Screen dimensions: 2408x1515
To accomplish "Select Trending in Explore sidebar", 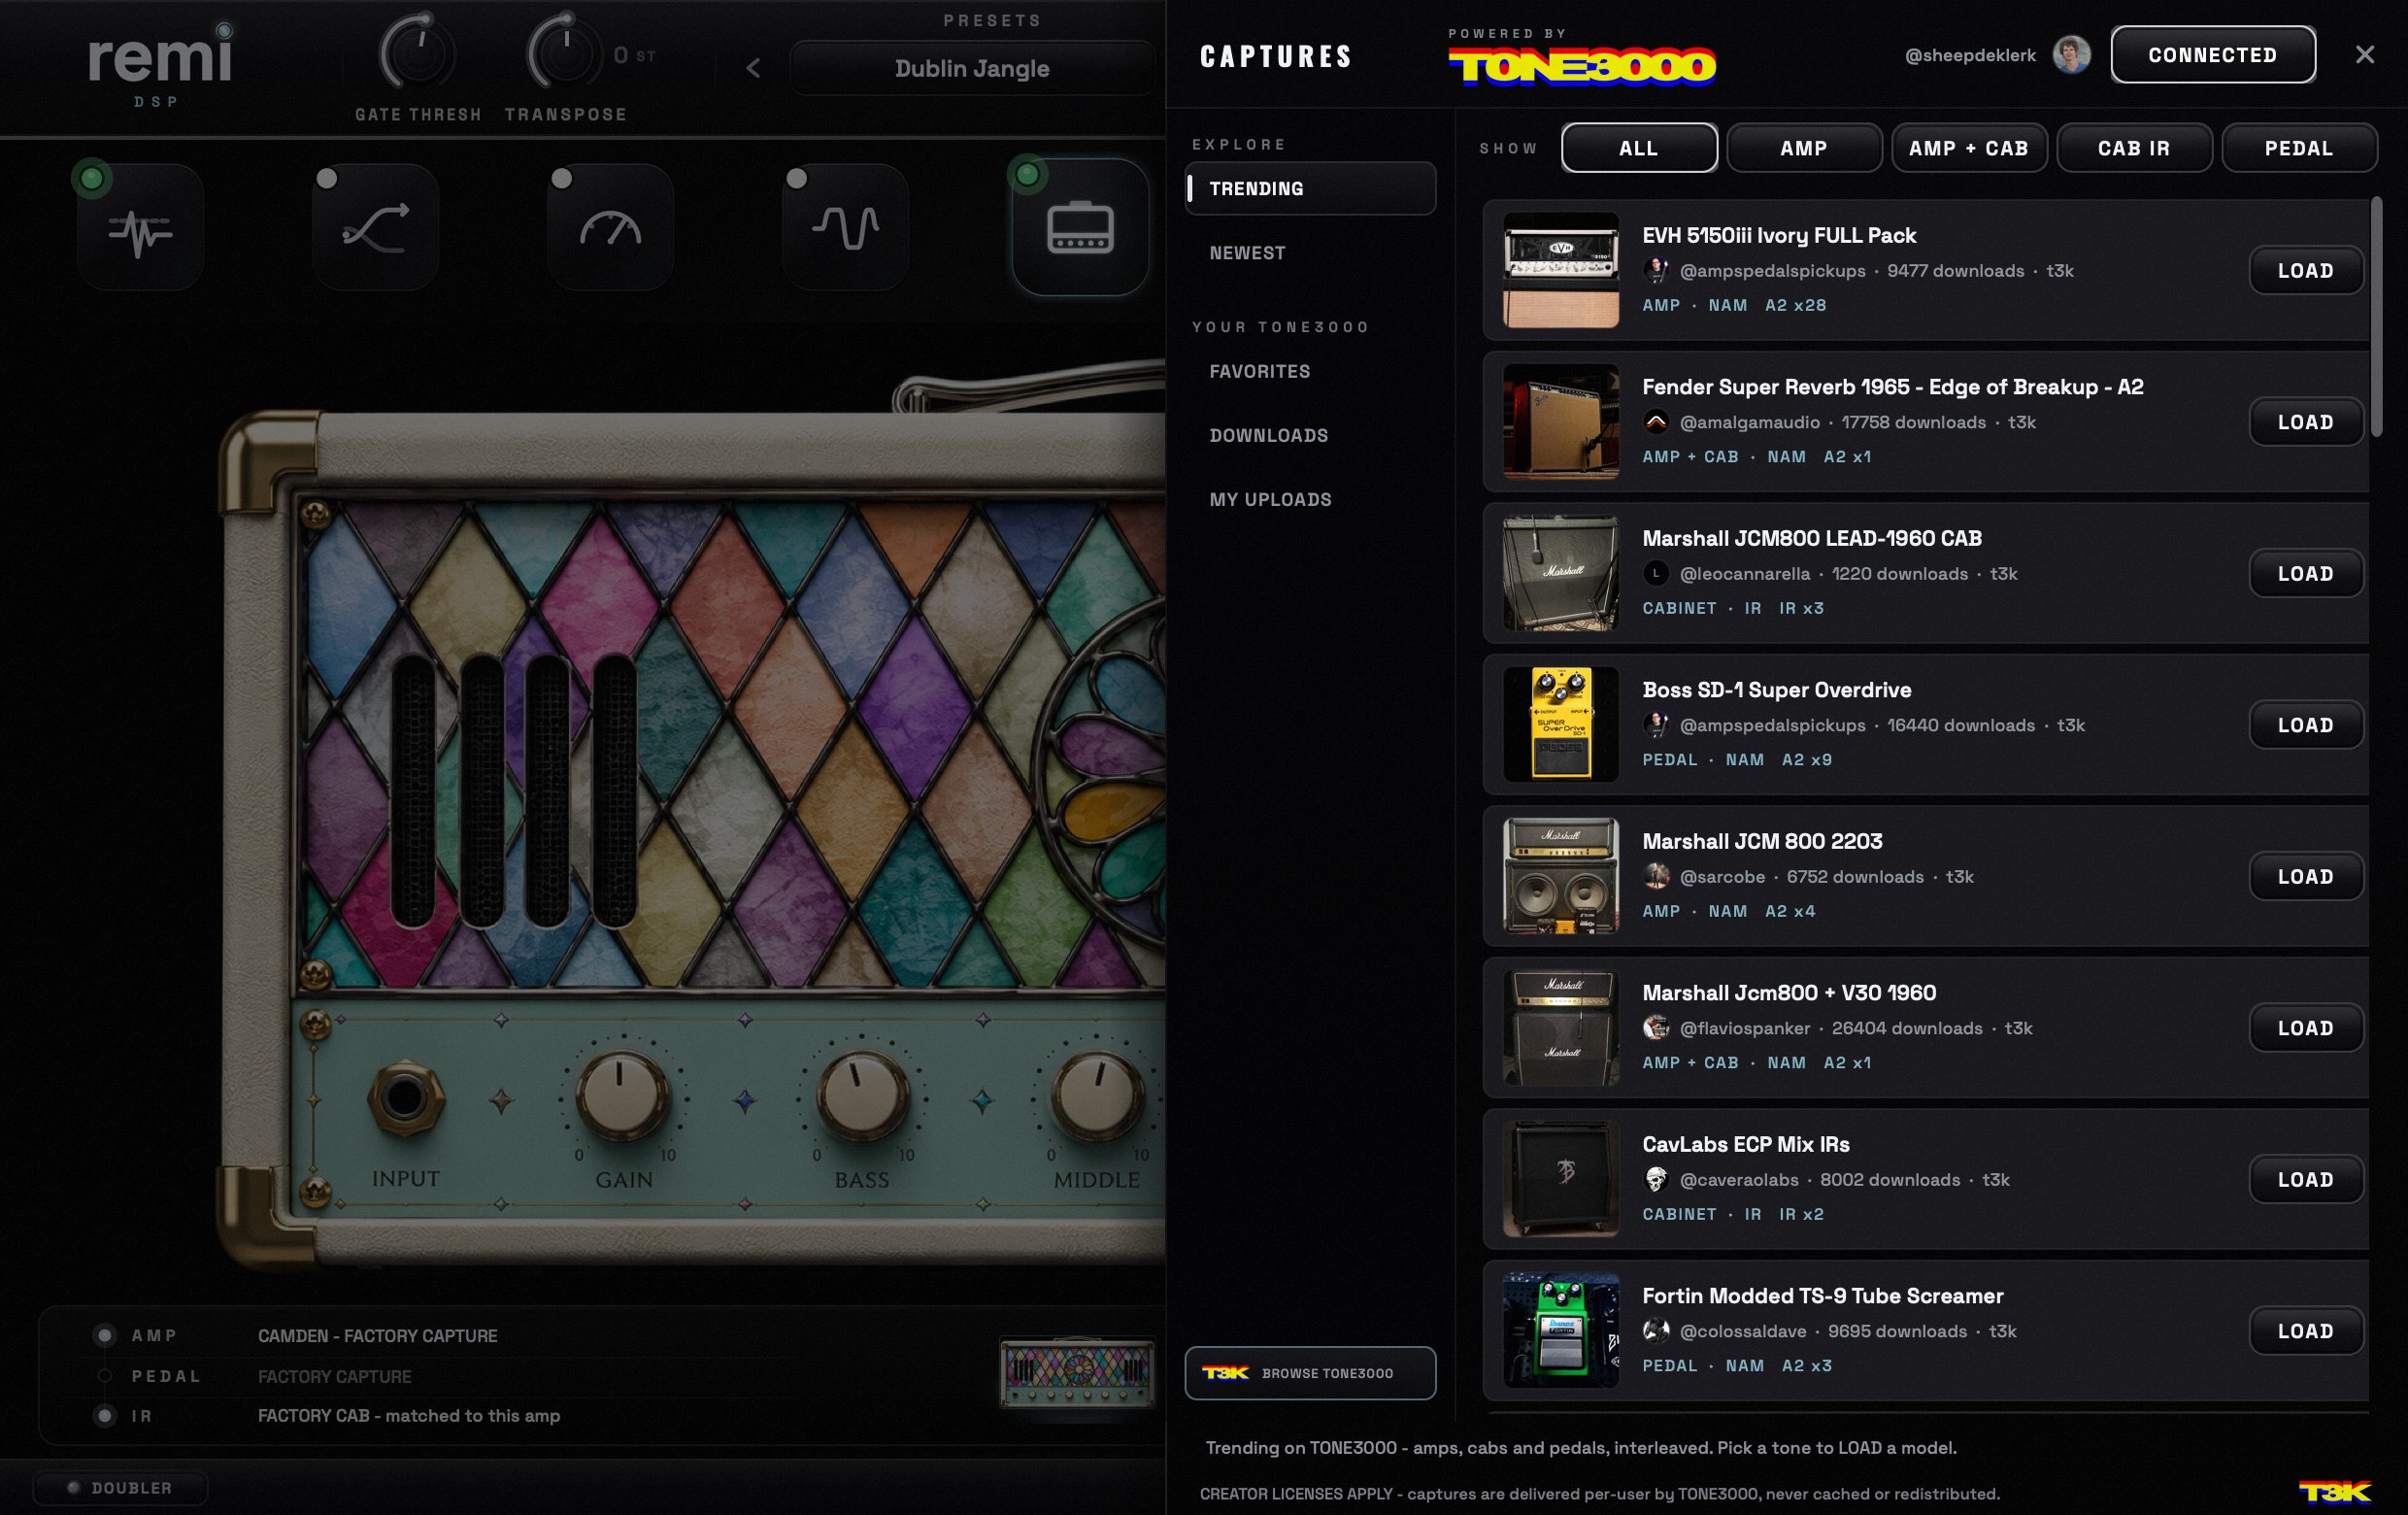I will (x=1310, y=188).
